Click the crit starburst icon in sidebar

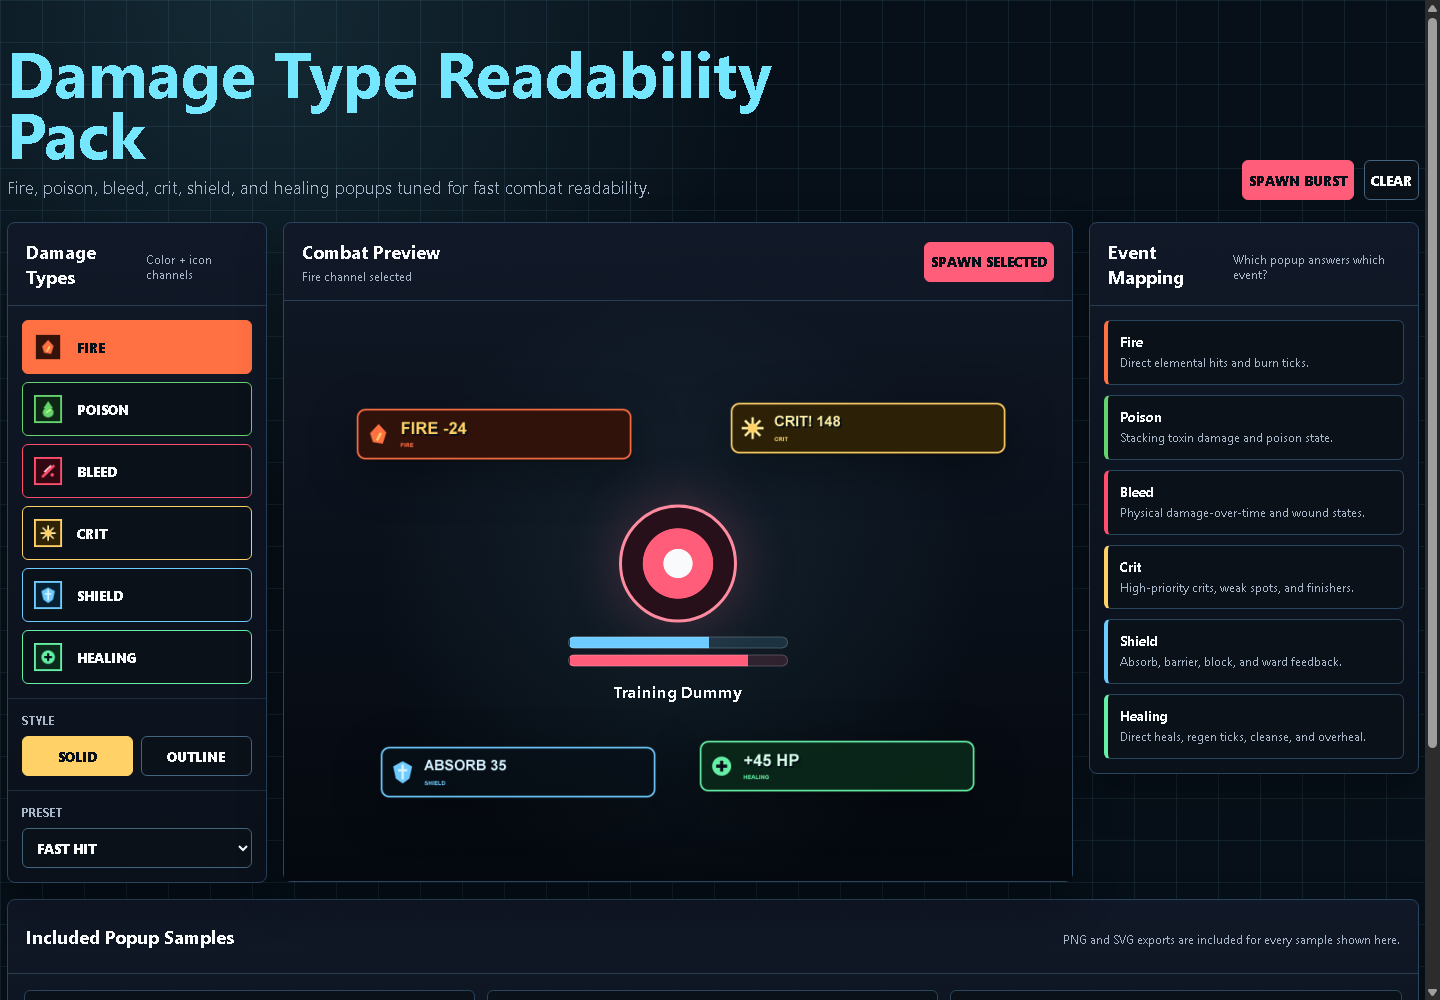coord(48,533)
